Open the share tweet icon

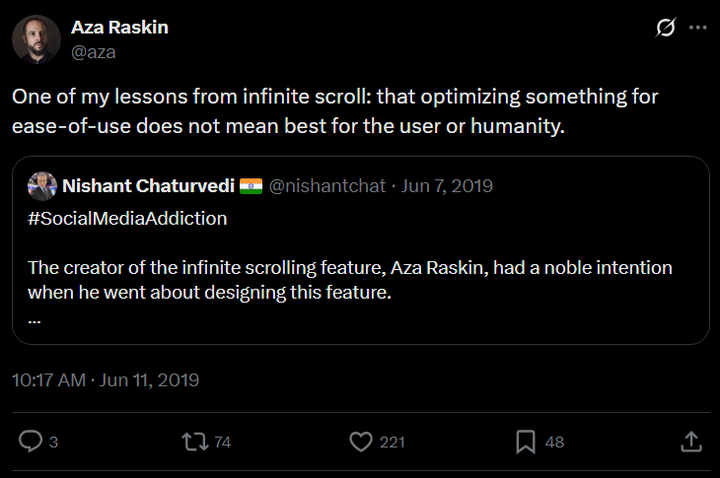(690, 441)
